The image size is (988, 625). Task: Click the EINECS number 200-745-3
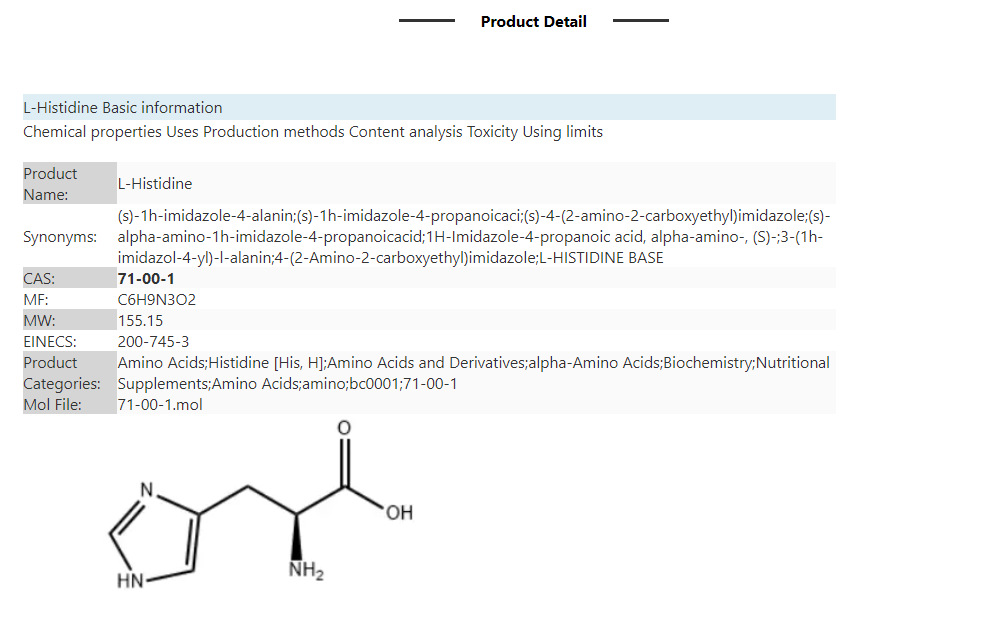pyautogui.click(x=153, y=341)
